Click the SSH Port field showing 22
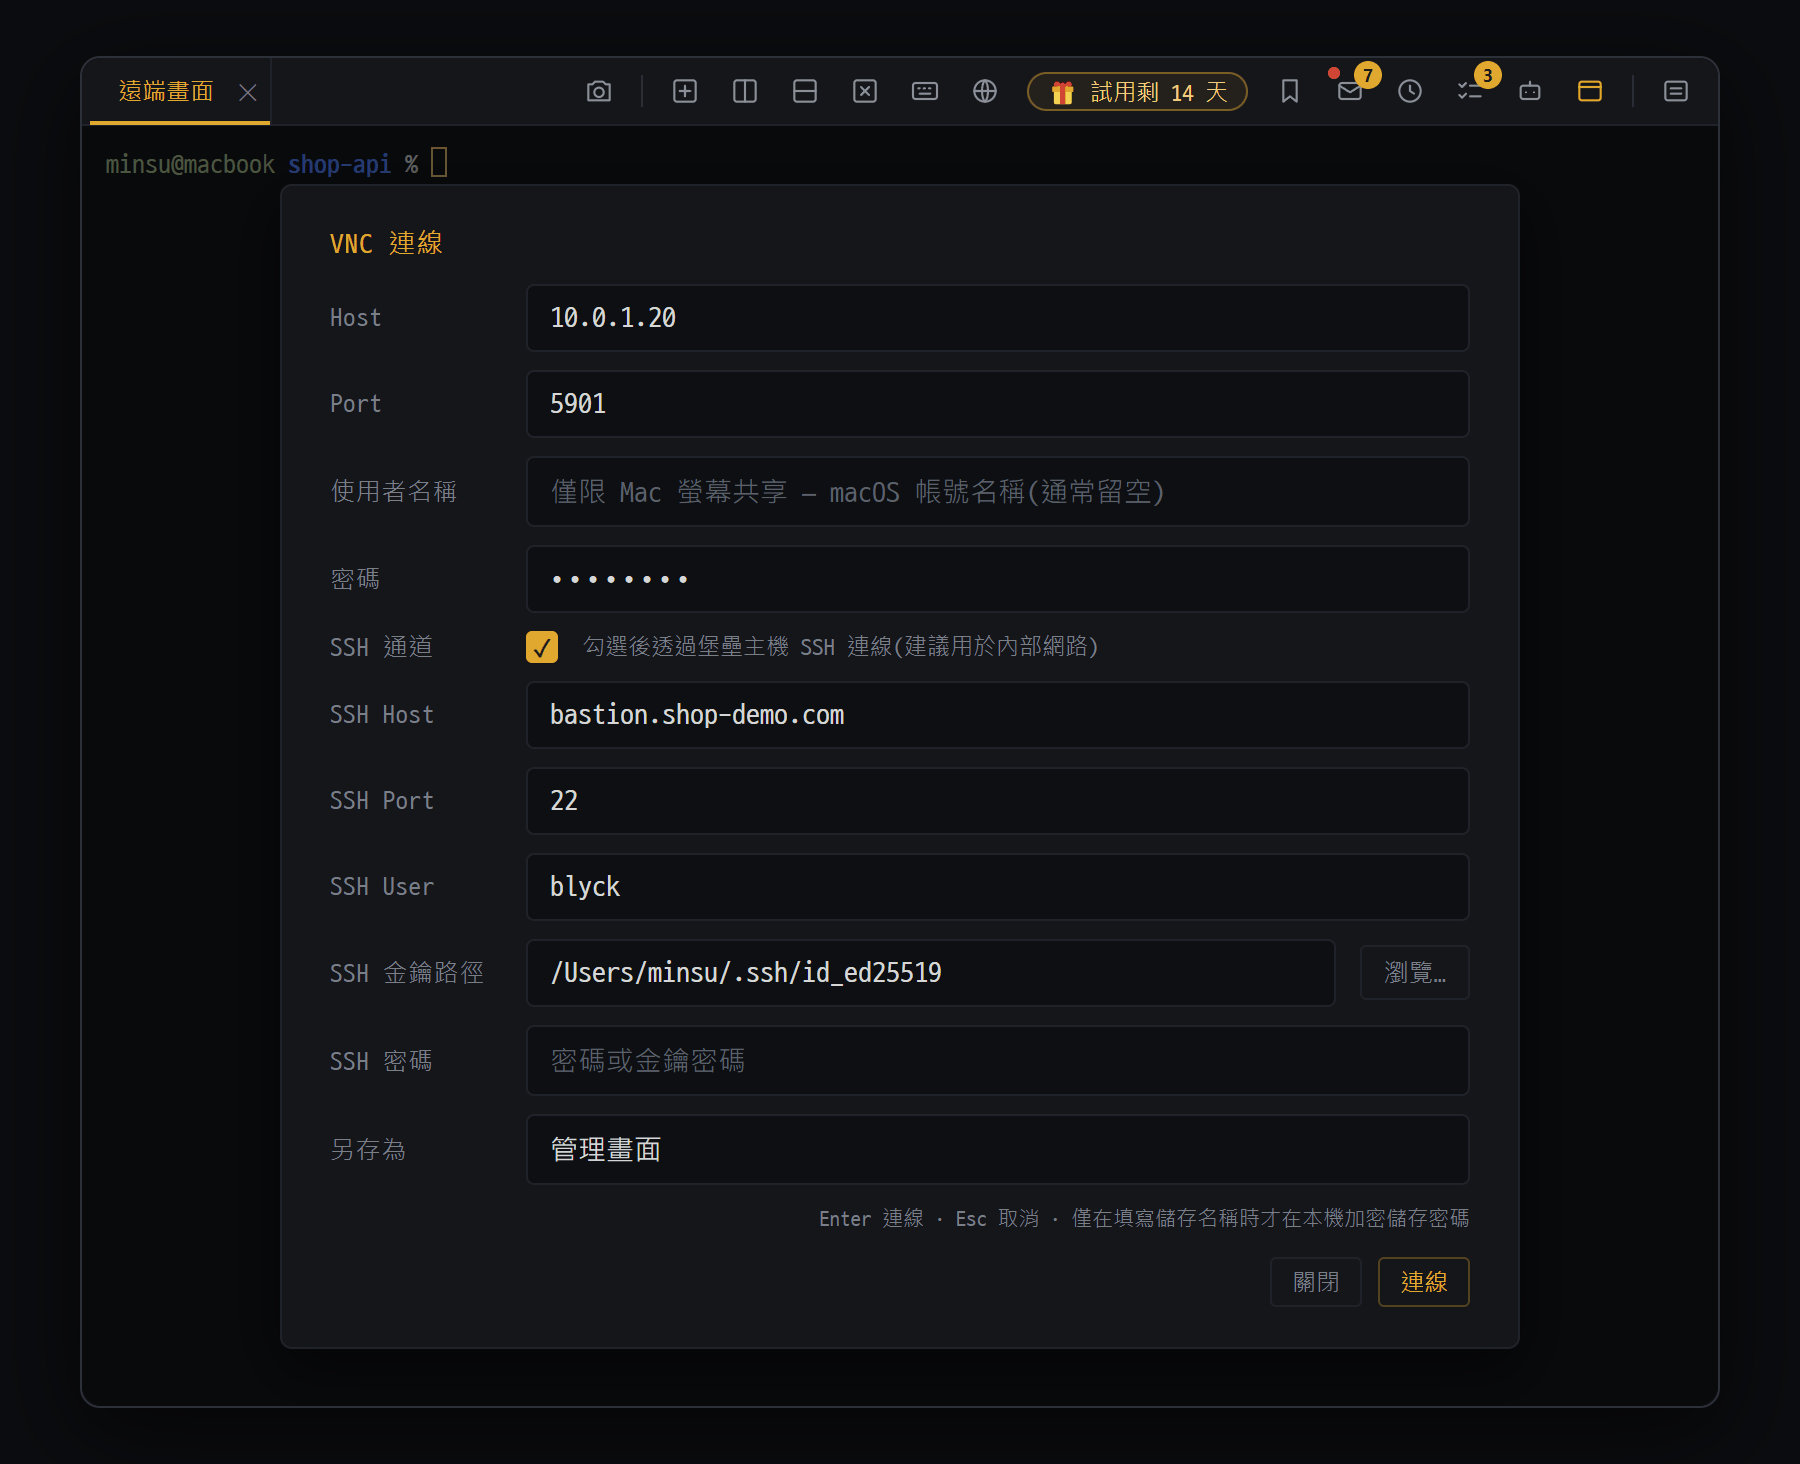Viewport: 1800px width, 1464px height. coord(997,801)
